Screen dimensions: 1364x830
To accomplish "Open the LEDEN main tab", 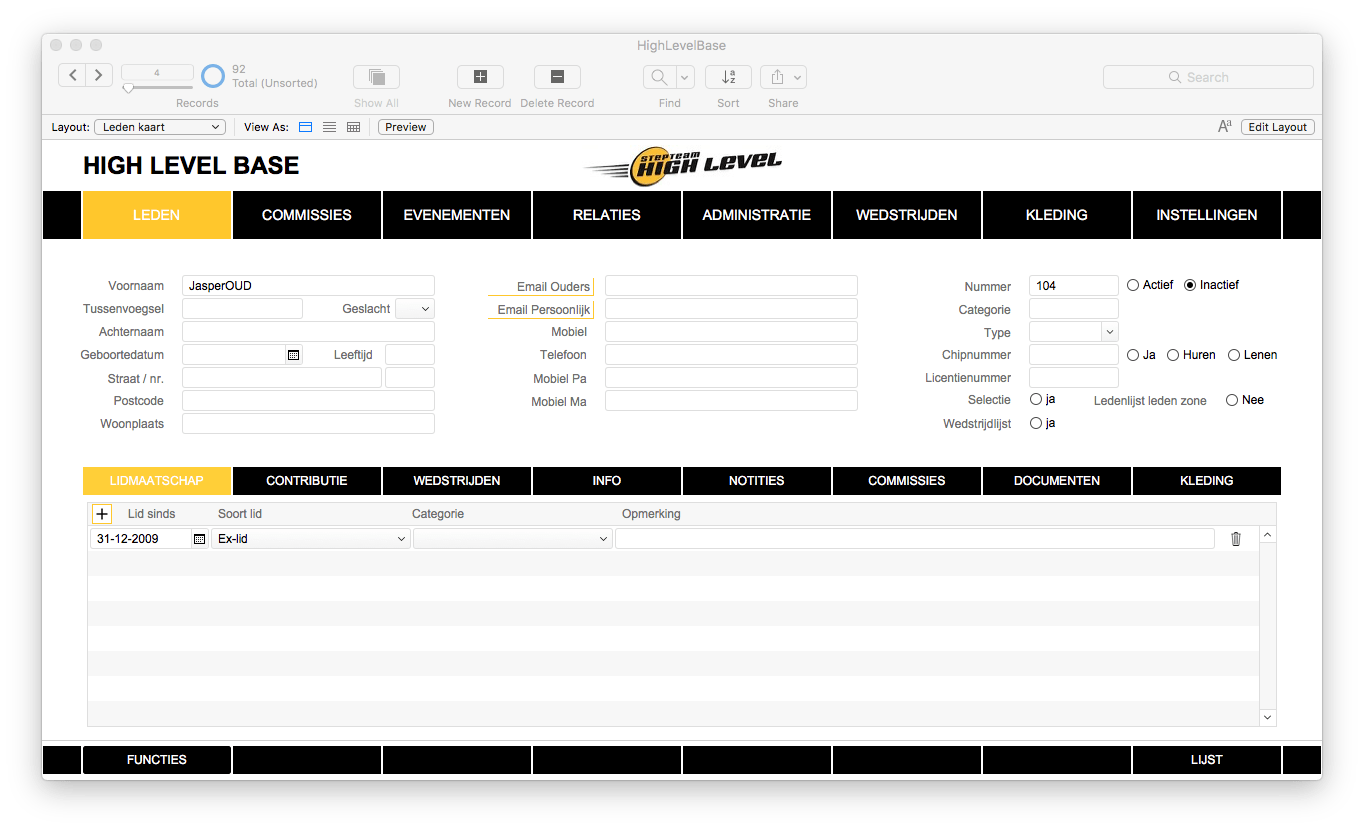I will click(157, 215).
